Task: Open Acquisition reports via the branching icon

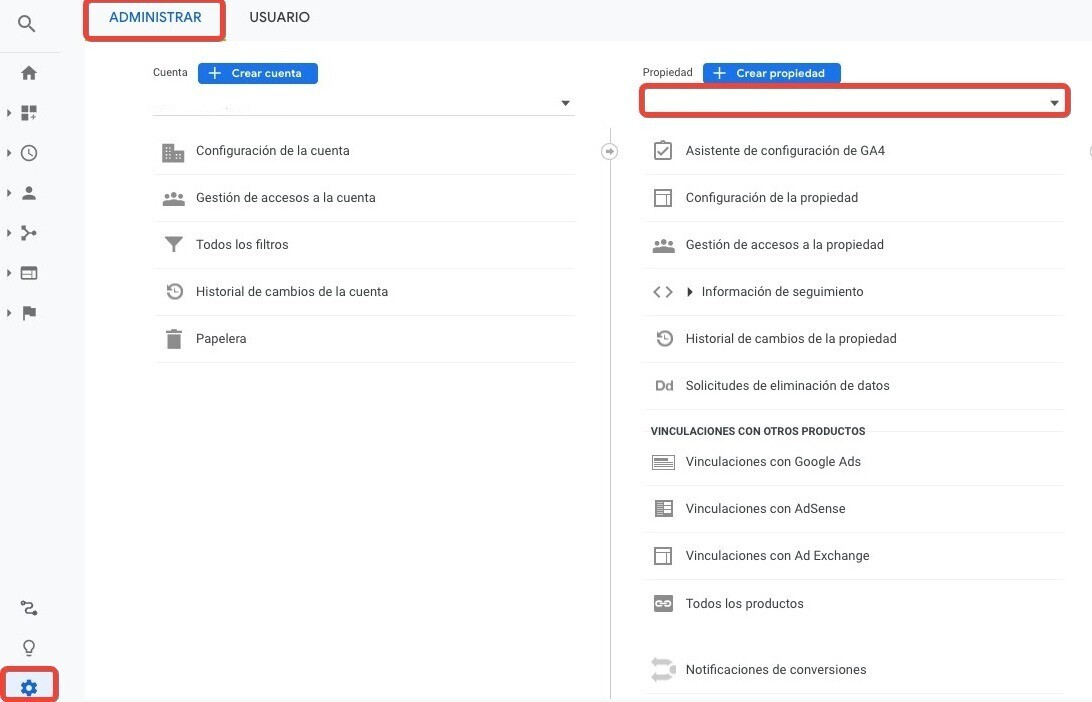Action: tap(28, 232)
